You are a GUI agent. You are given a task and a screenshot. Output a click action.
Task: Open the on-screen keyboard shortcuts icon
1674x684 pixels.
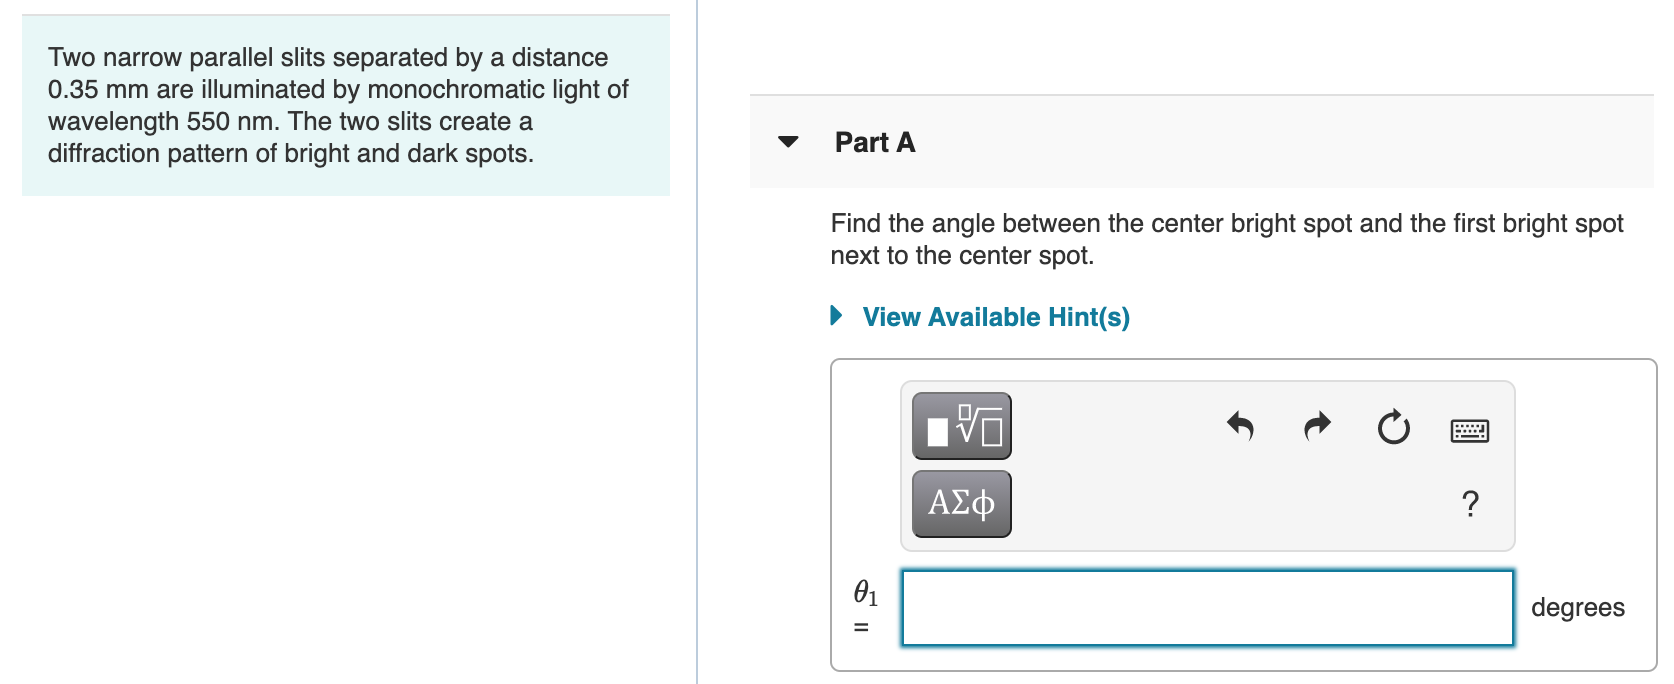[1467, 428]
